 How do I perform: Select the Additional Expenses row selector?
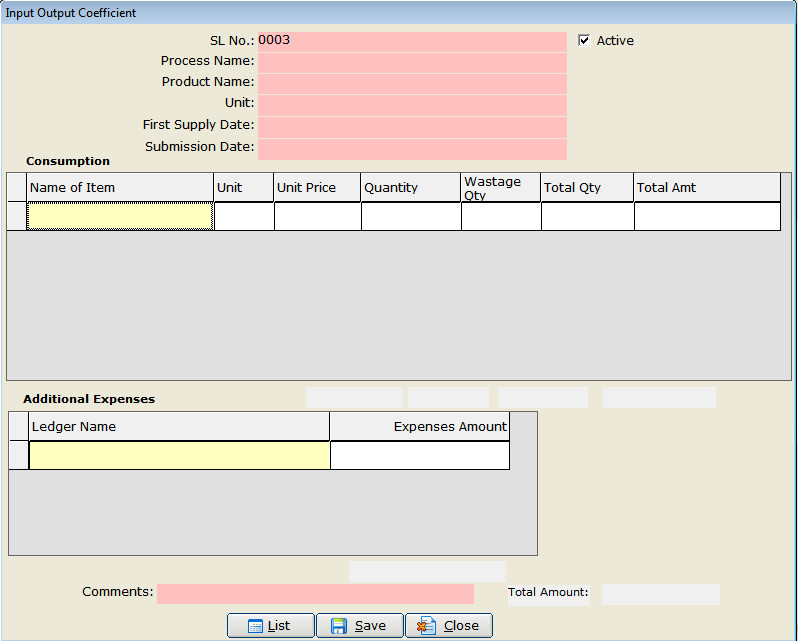click(x=19, y=455)
